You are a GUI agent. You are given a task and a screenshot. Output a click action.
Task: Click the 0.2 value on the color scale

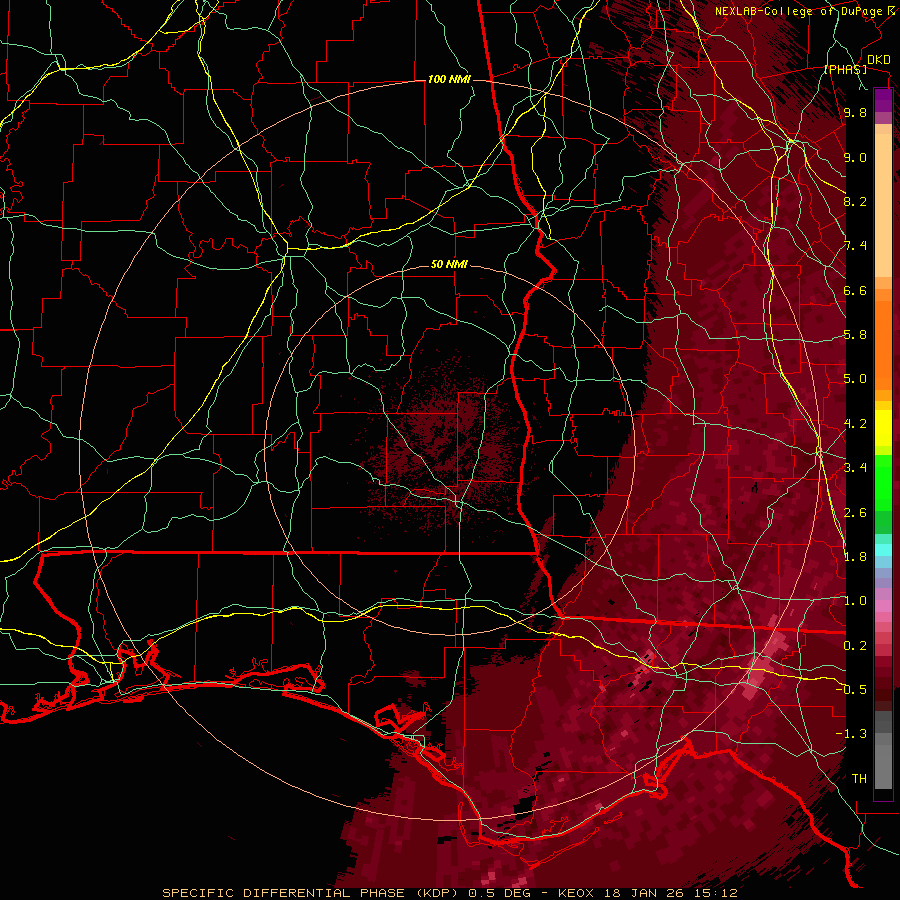coord(855,645)
